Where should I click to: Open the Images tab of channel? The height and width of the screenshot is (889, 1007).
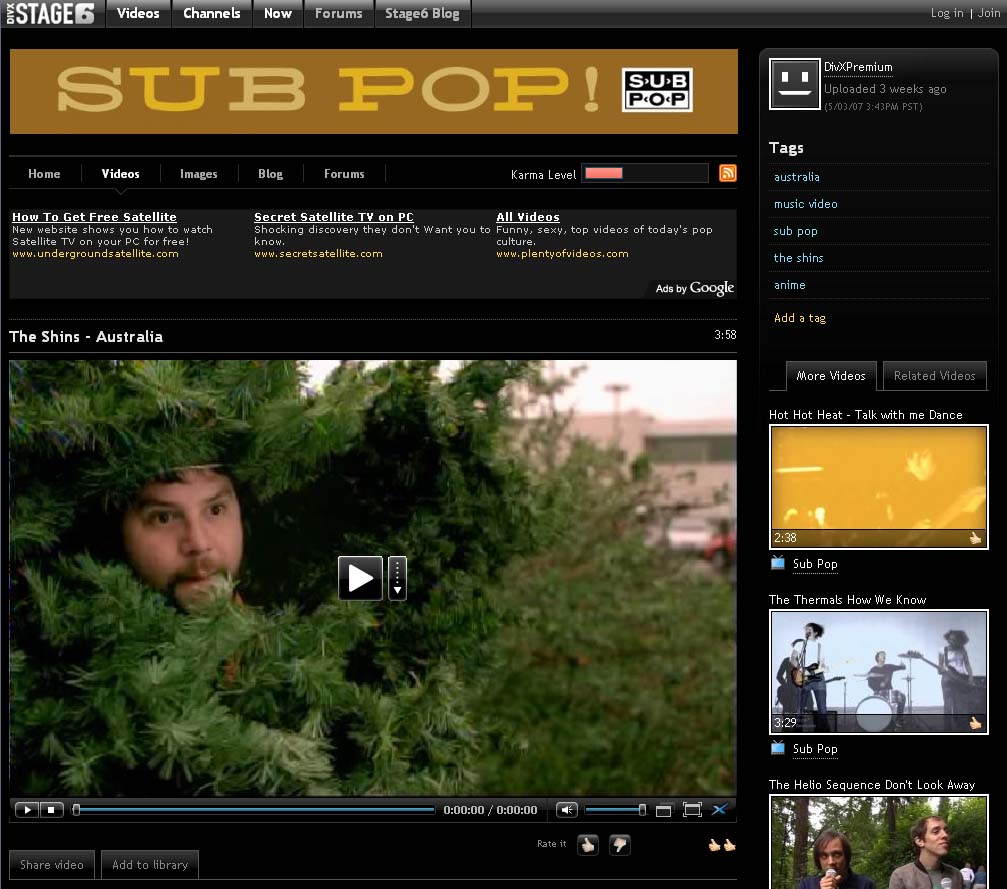[198, 174]
